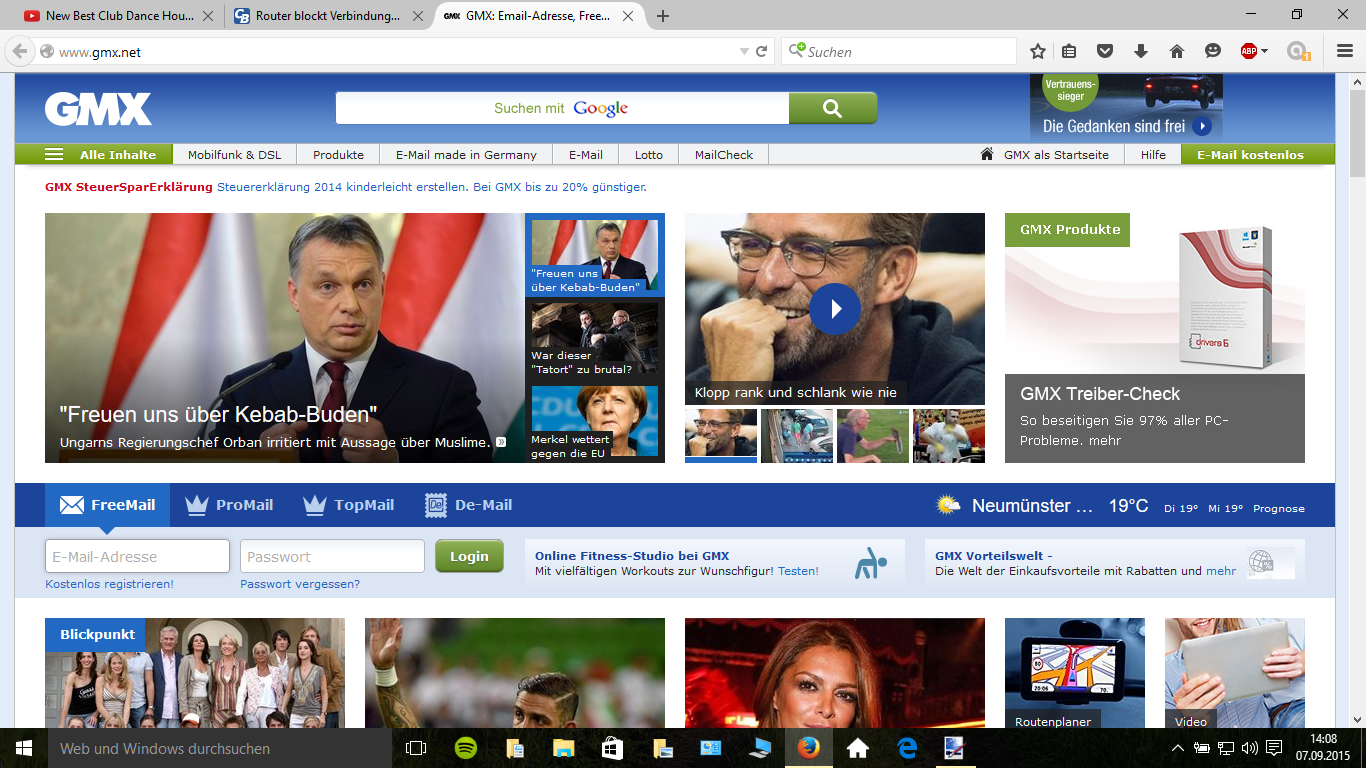
Task: Bookmark this page with the star icon
Action: pos(1038,51)
